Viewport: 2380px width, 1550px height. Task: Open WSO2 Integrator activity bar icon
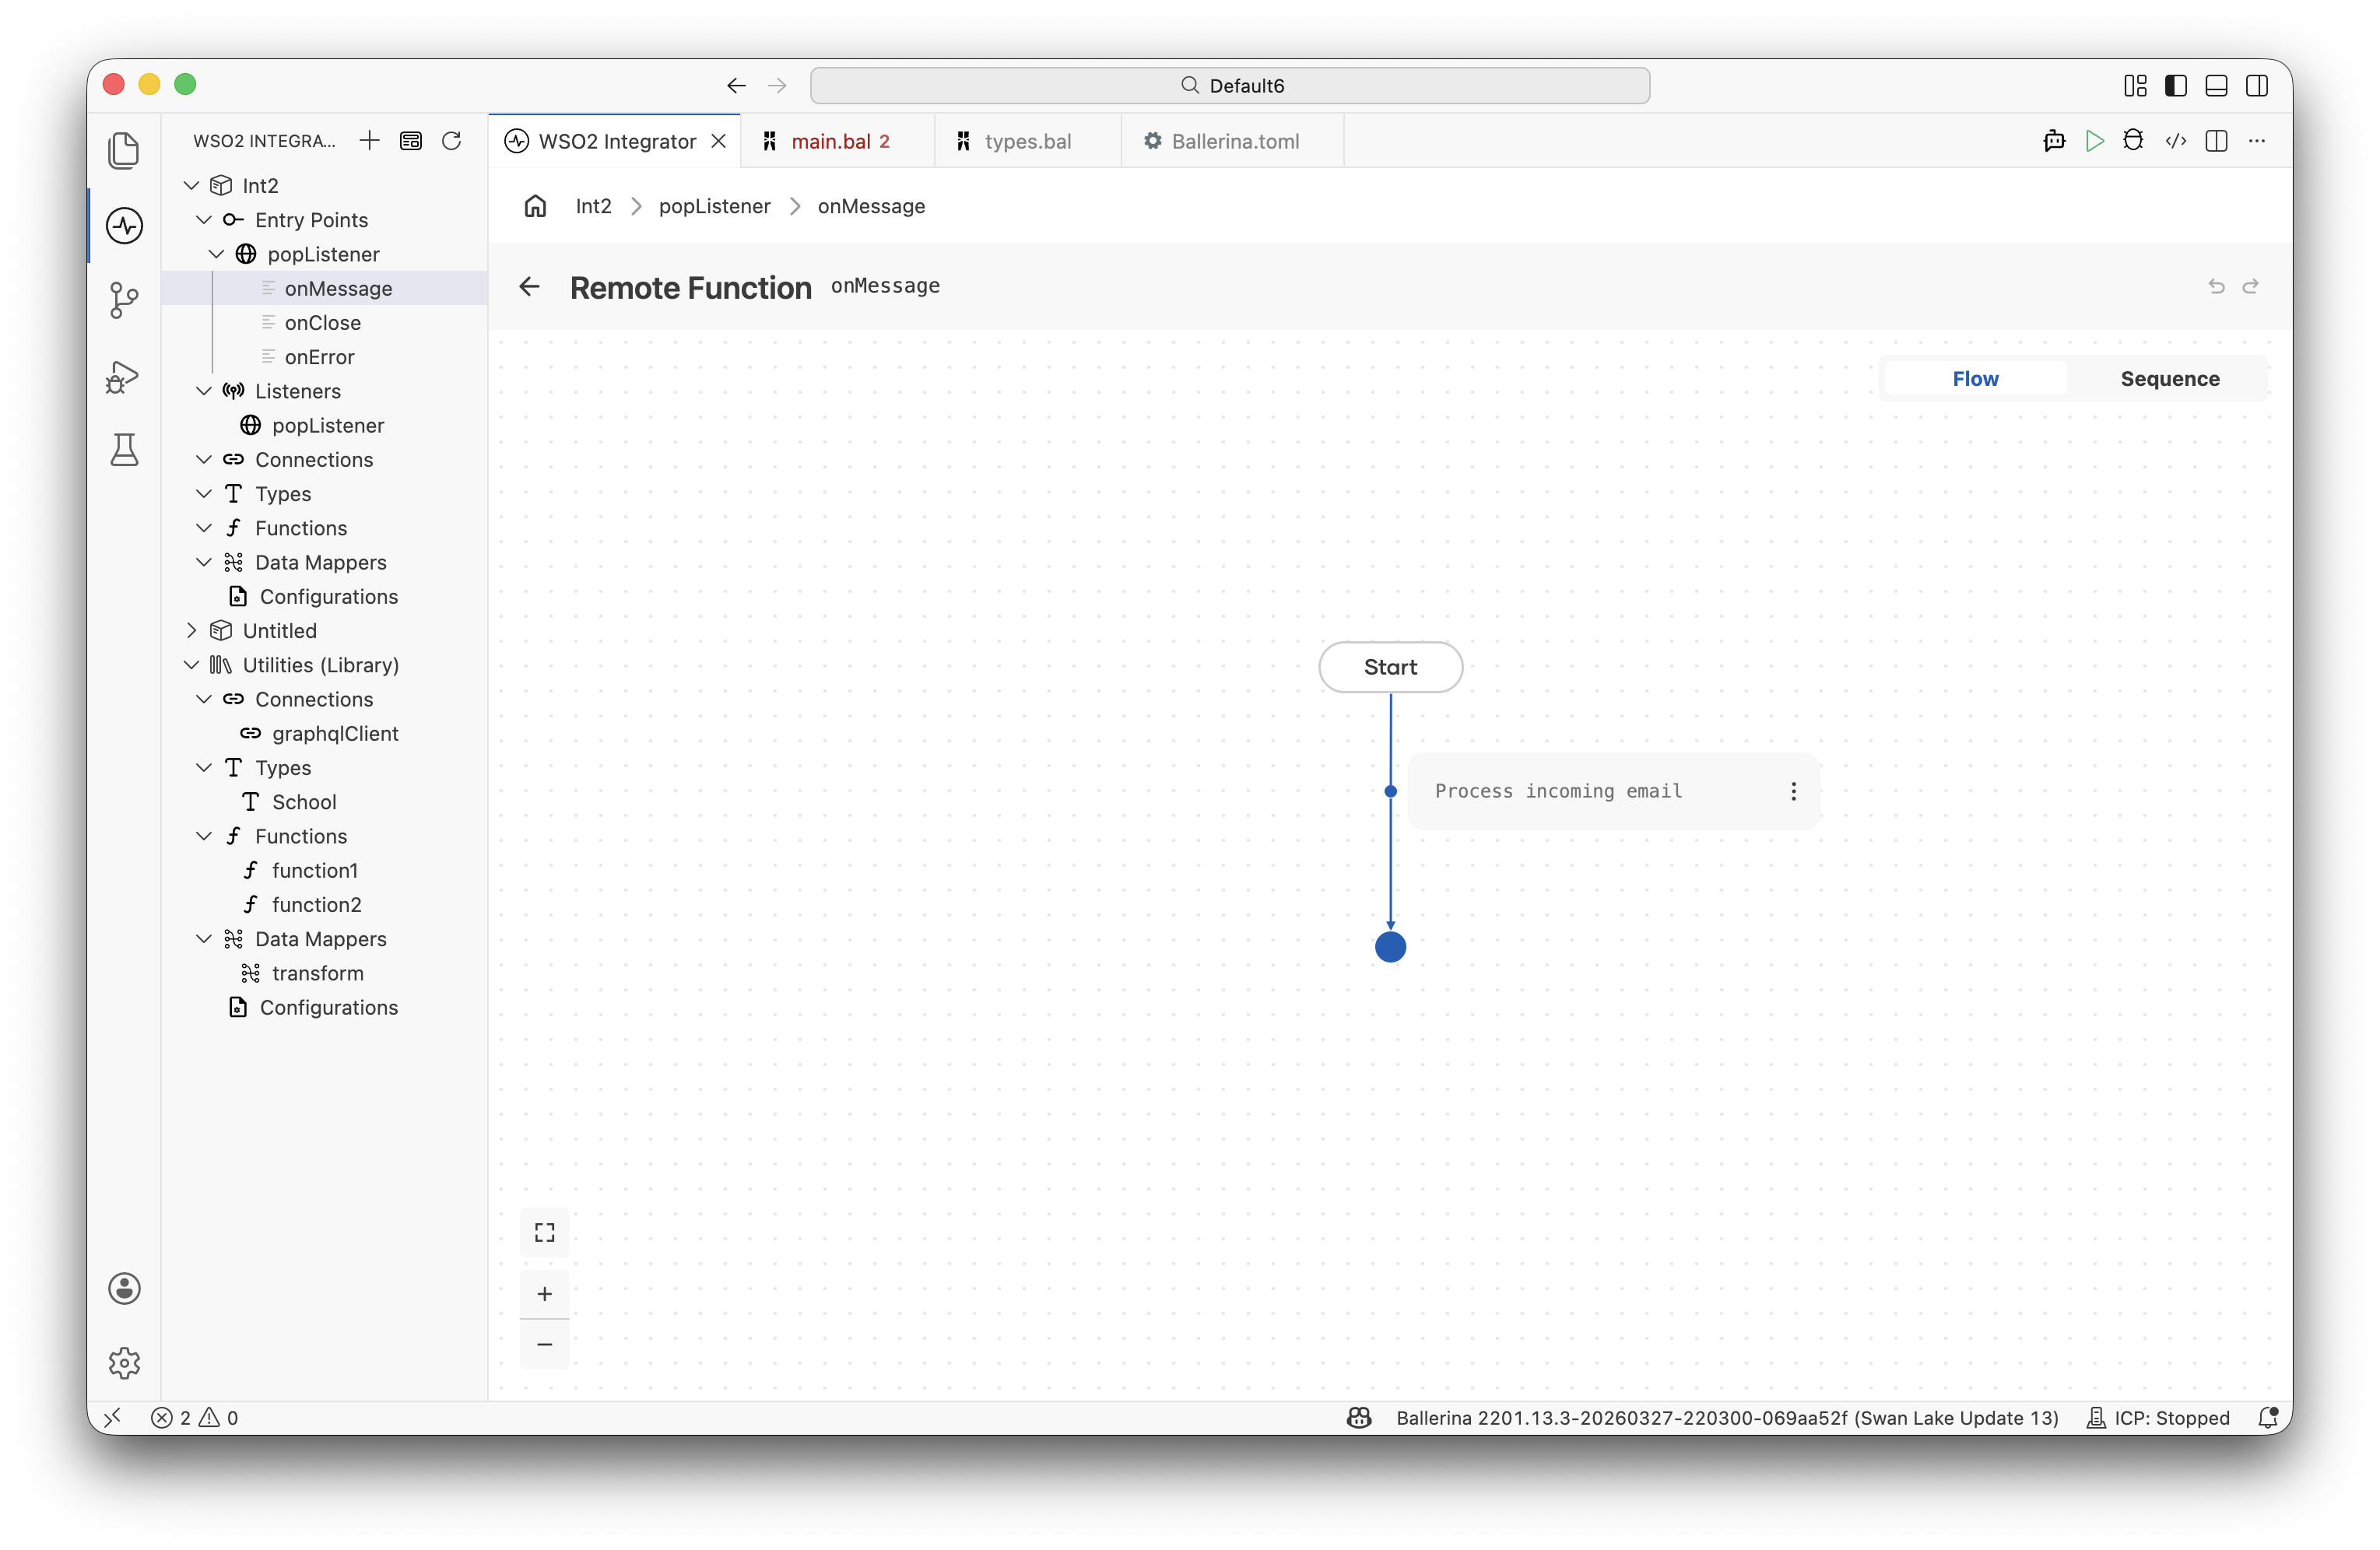[124, 226]
